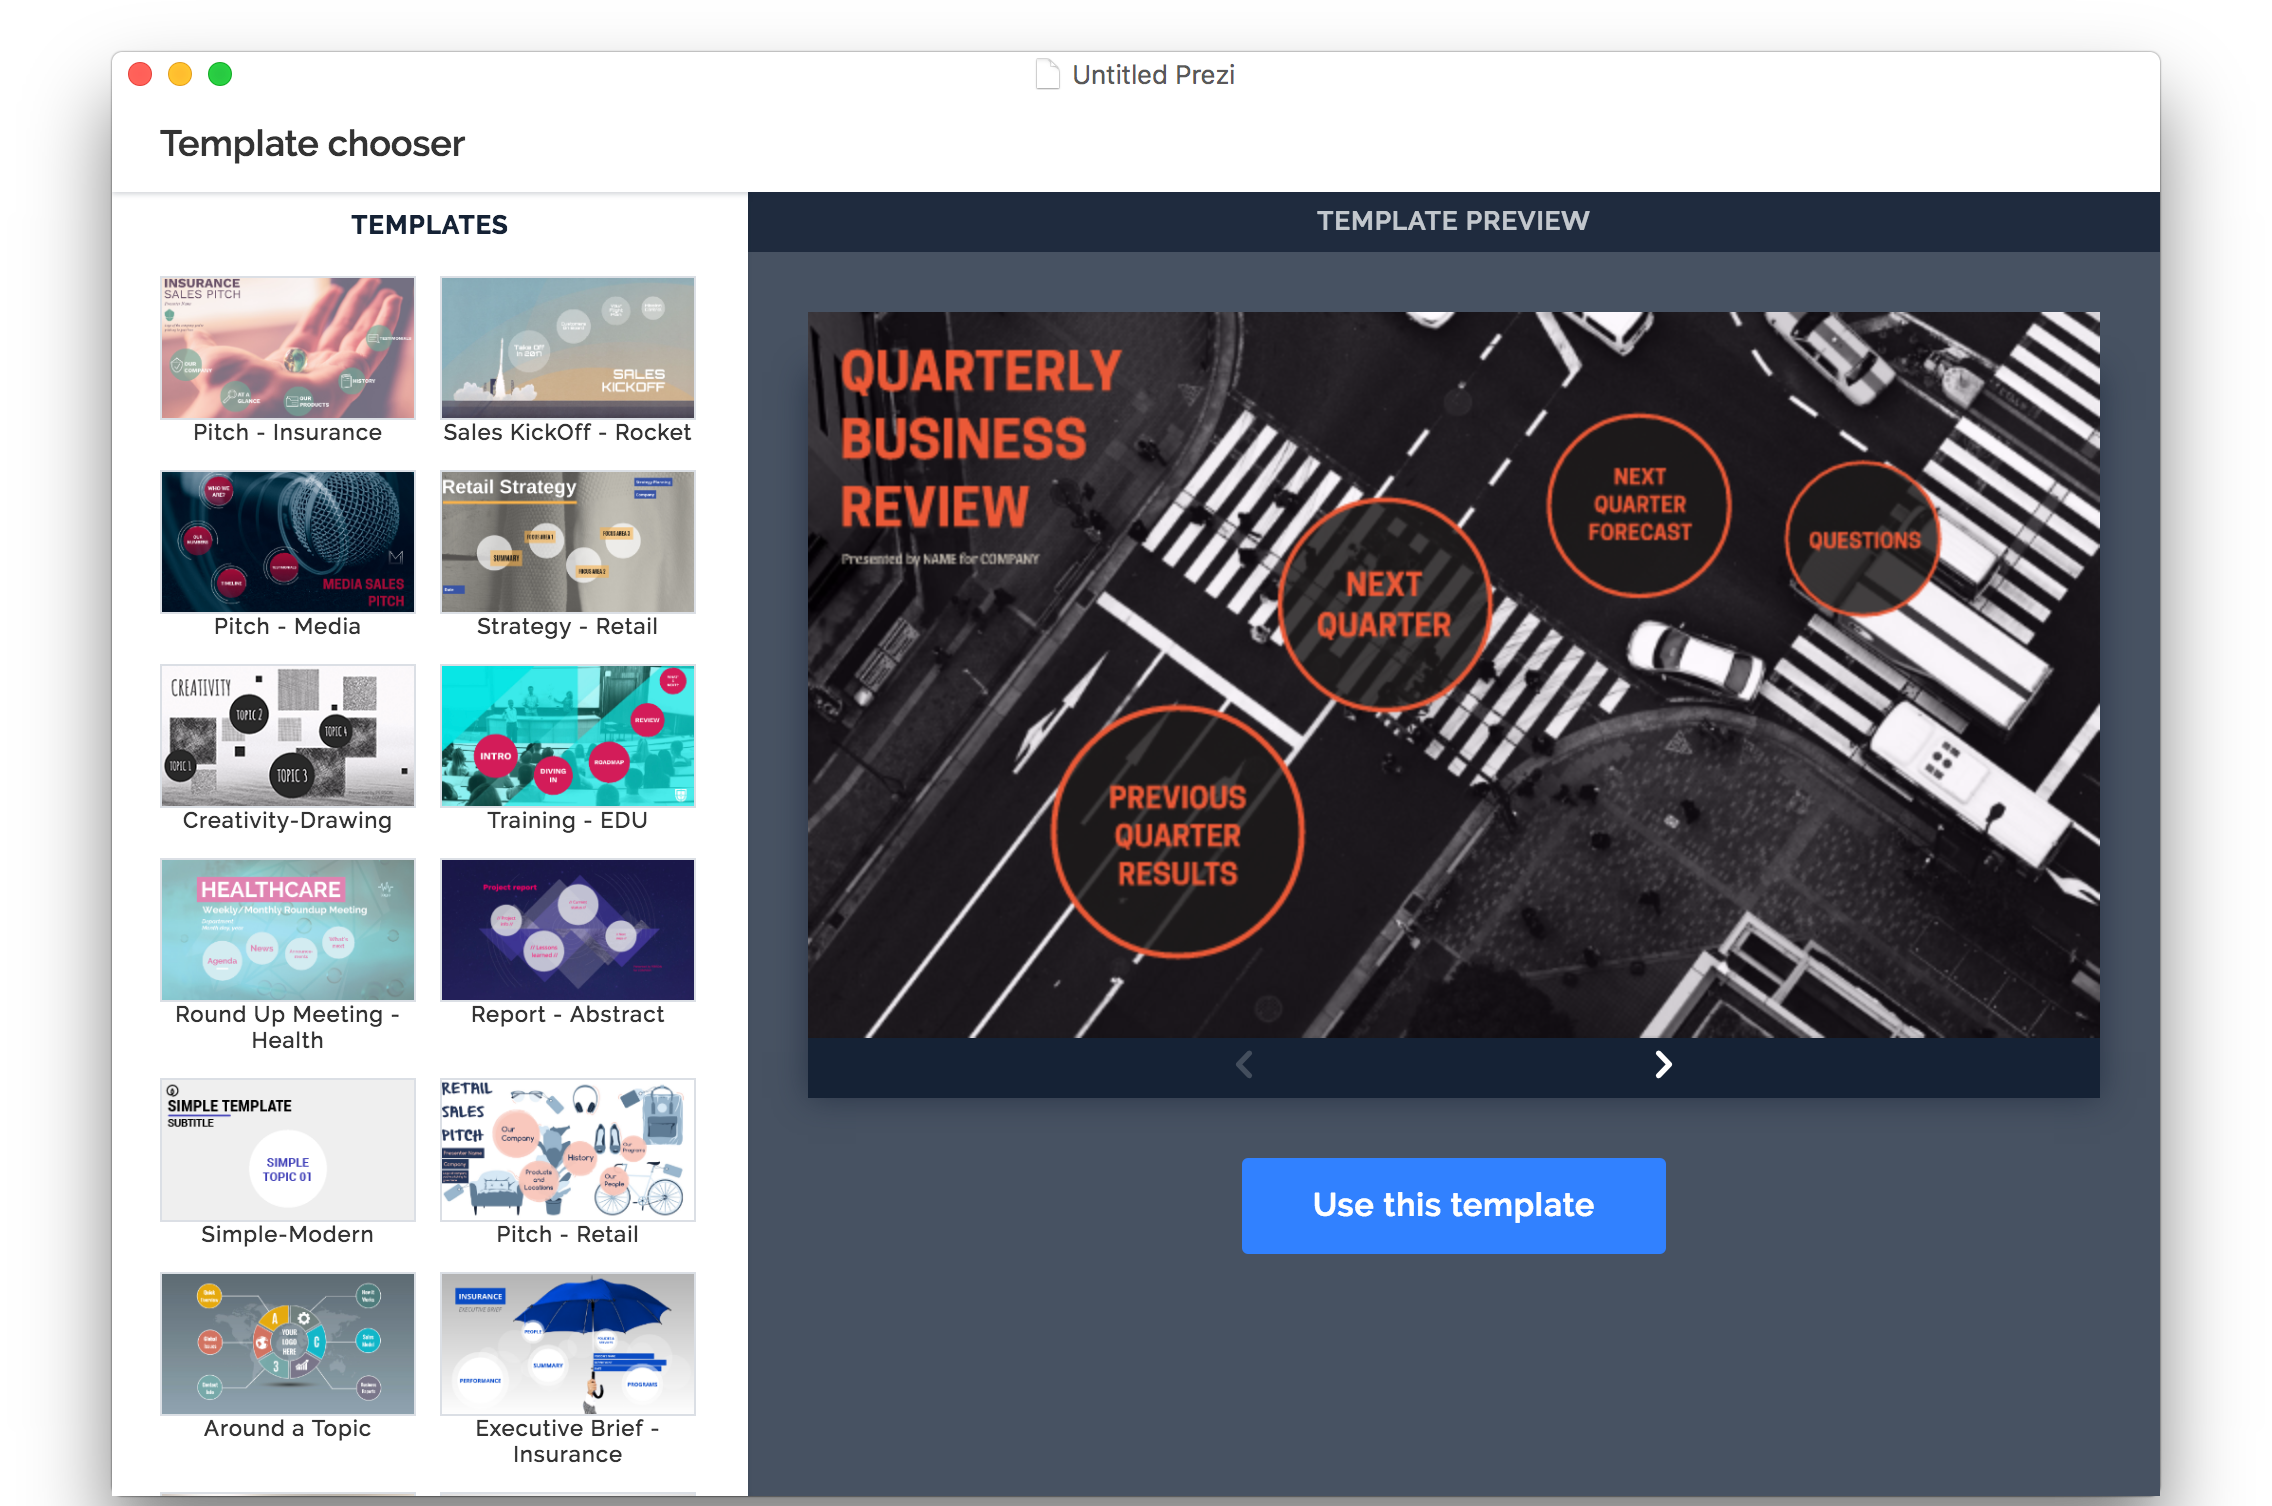Click the Pitch - Media label
Image resolution: width=2272 pixels, height=1506 pixels.
[288, 626]
